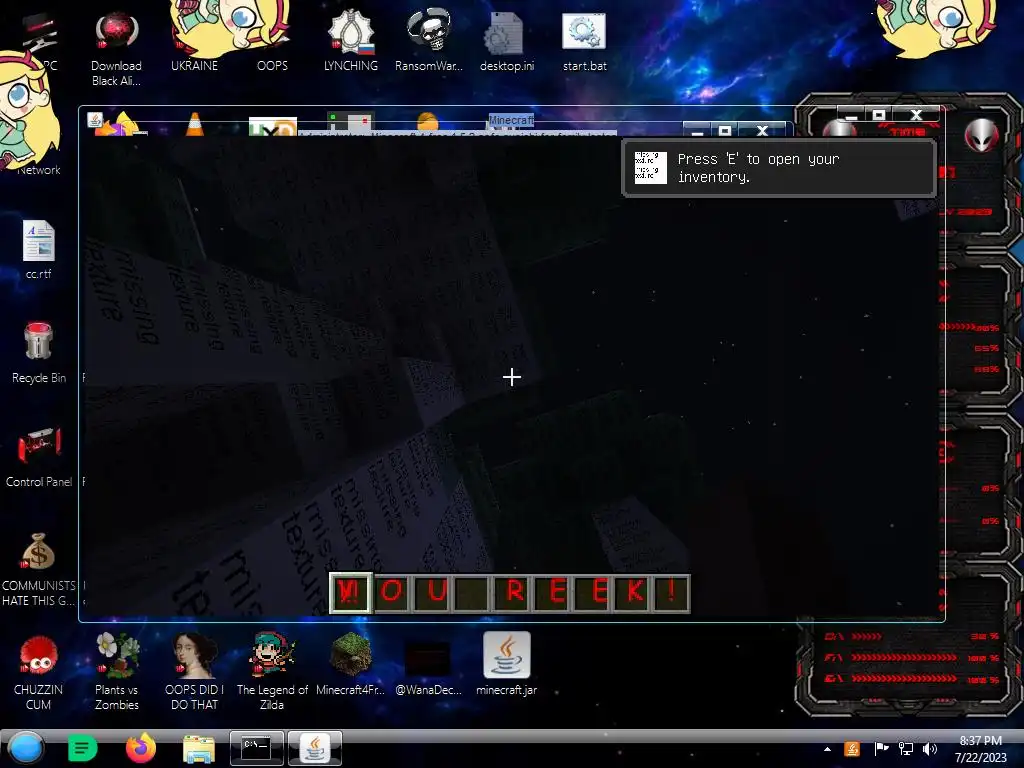Switch to the Command Prompt taskbar button
Screen dimensions: 1024x768
[257, 748]
